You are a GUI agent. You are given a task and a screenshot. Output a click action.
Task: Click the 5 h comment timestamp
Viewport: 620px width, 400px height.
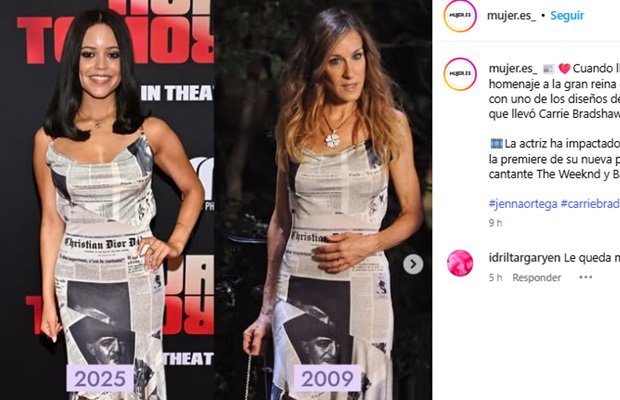coord(495,278)
